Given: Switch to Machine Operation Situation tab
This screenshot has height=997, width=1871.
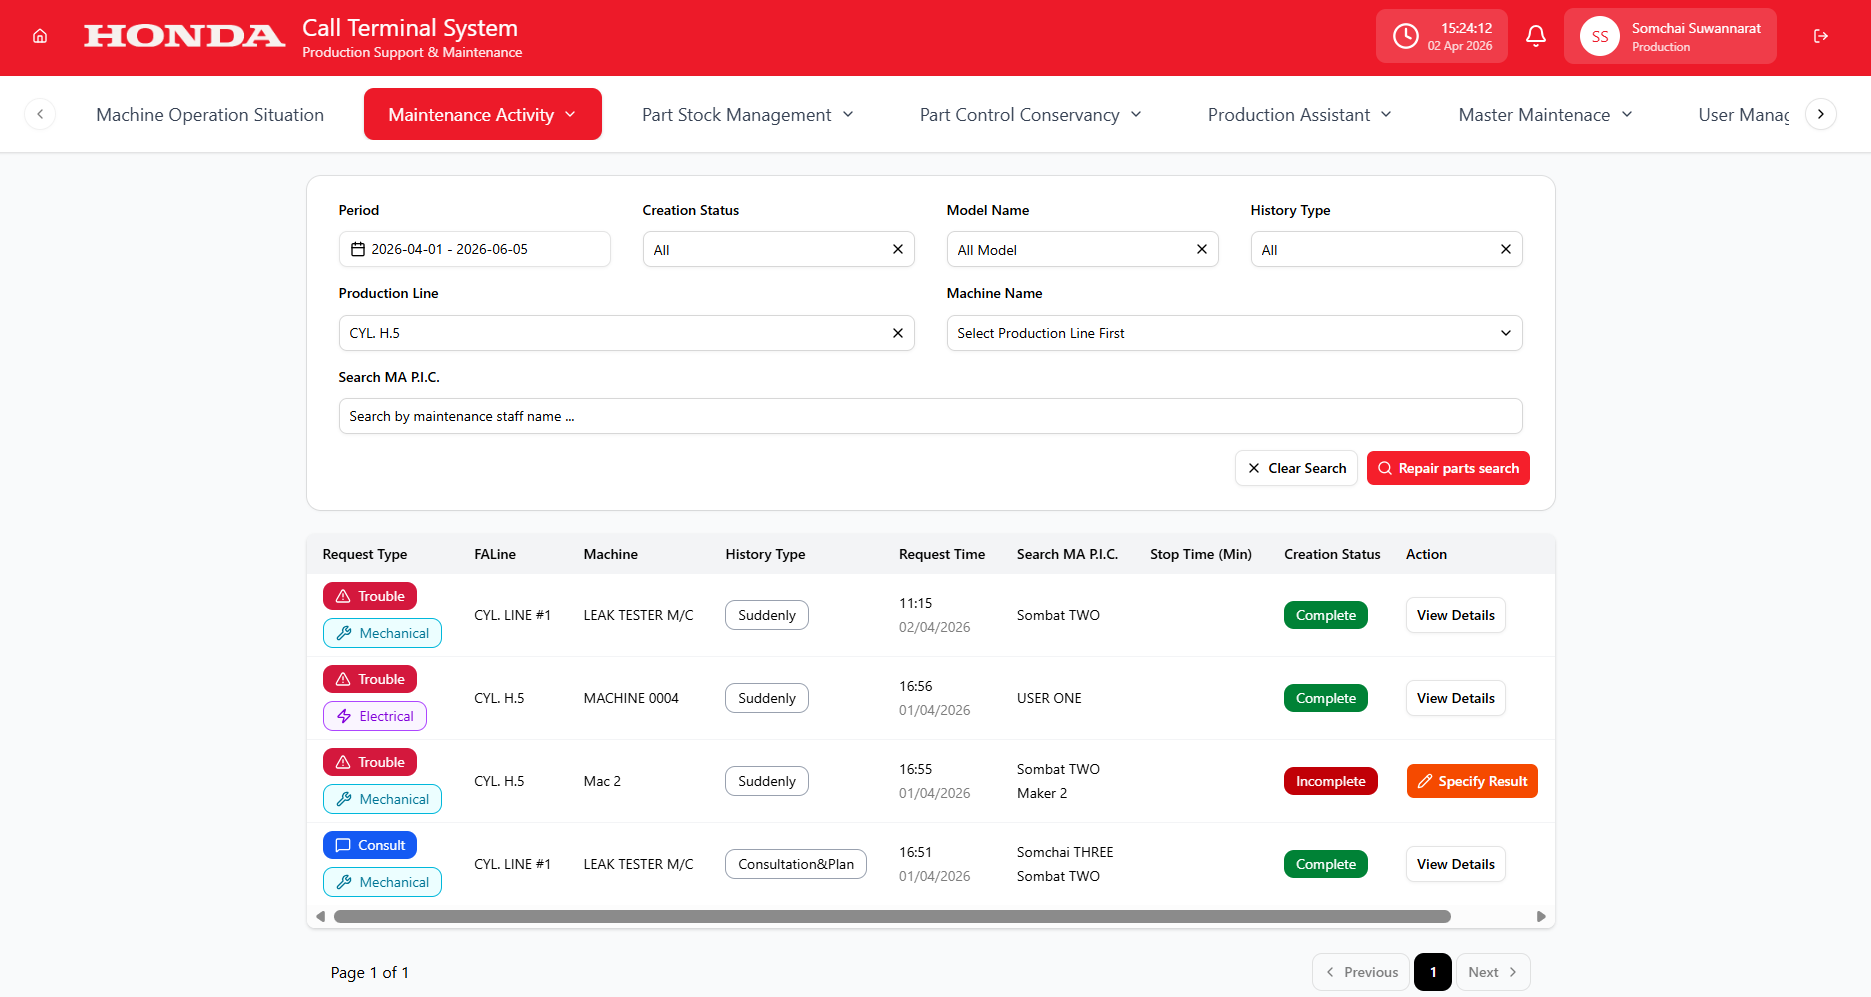Looking at the screenshot, I should click(x=210, y=115).
